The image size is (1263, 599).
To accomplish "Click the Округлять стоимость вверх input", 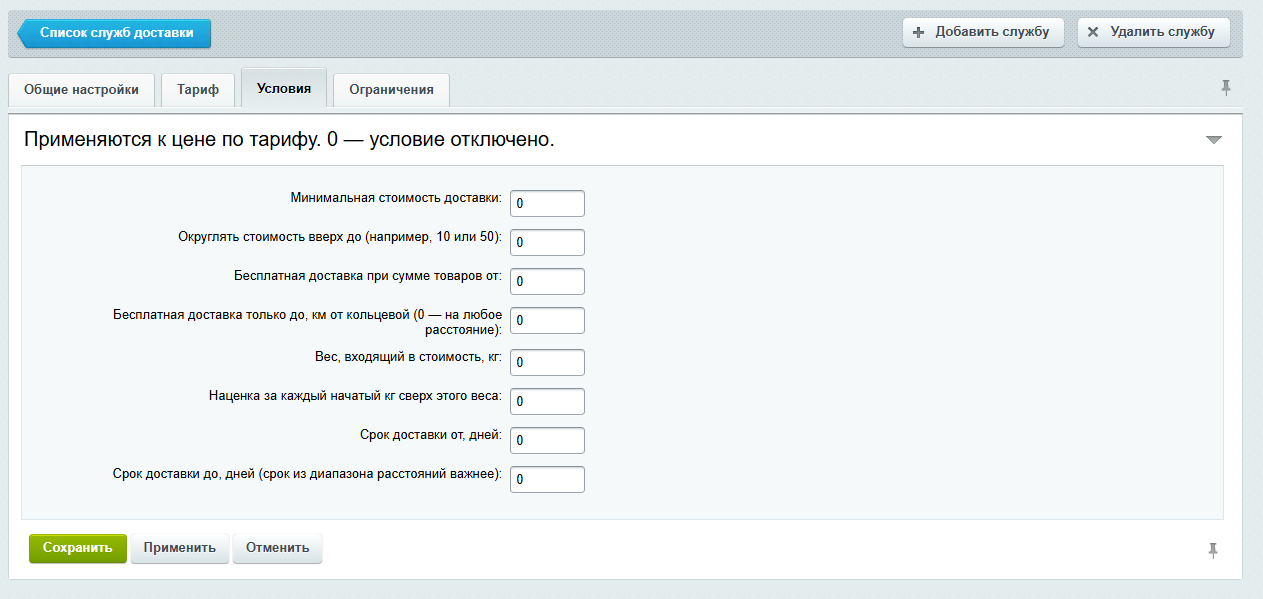I will 547,242.
